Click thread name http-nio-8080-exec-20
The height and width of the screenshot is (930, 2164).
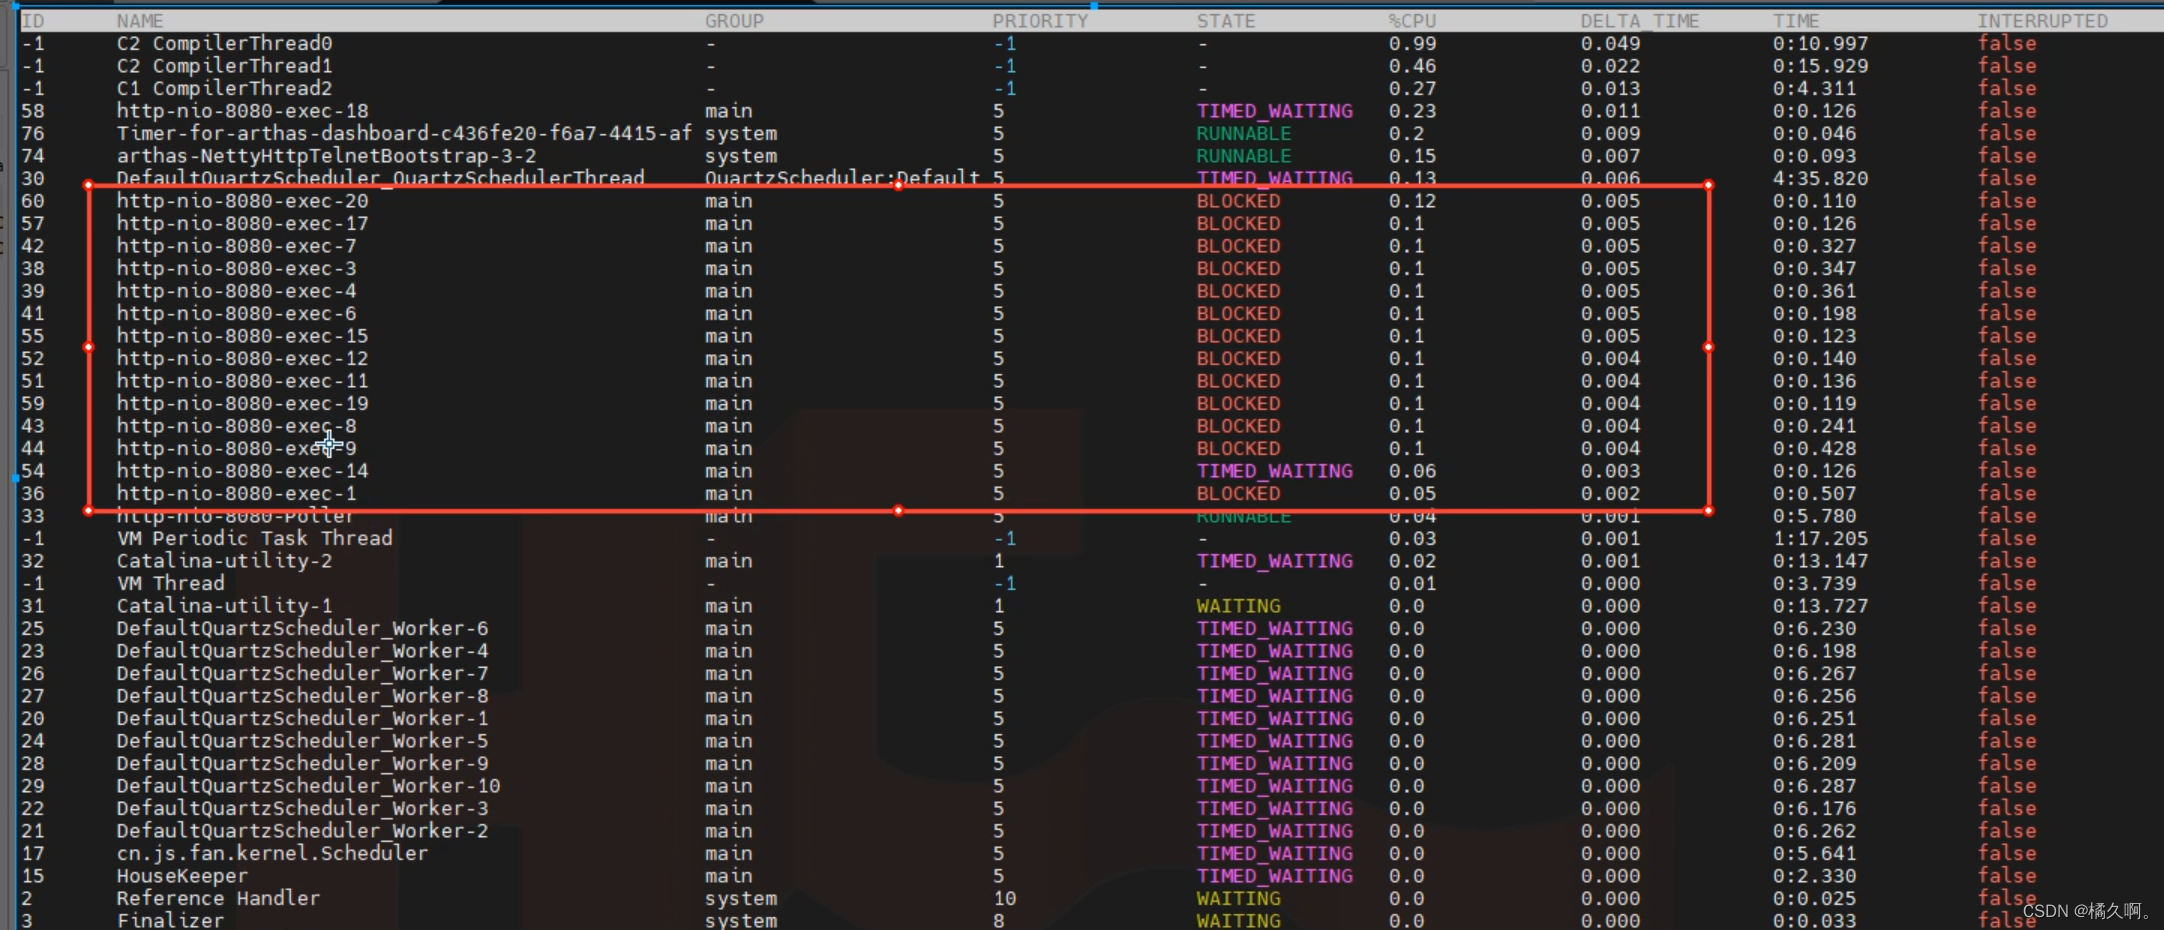242,201
